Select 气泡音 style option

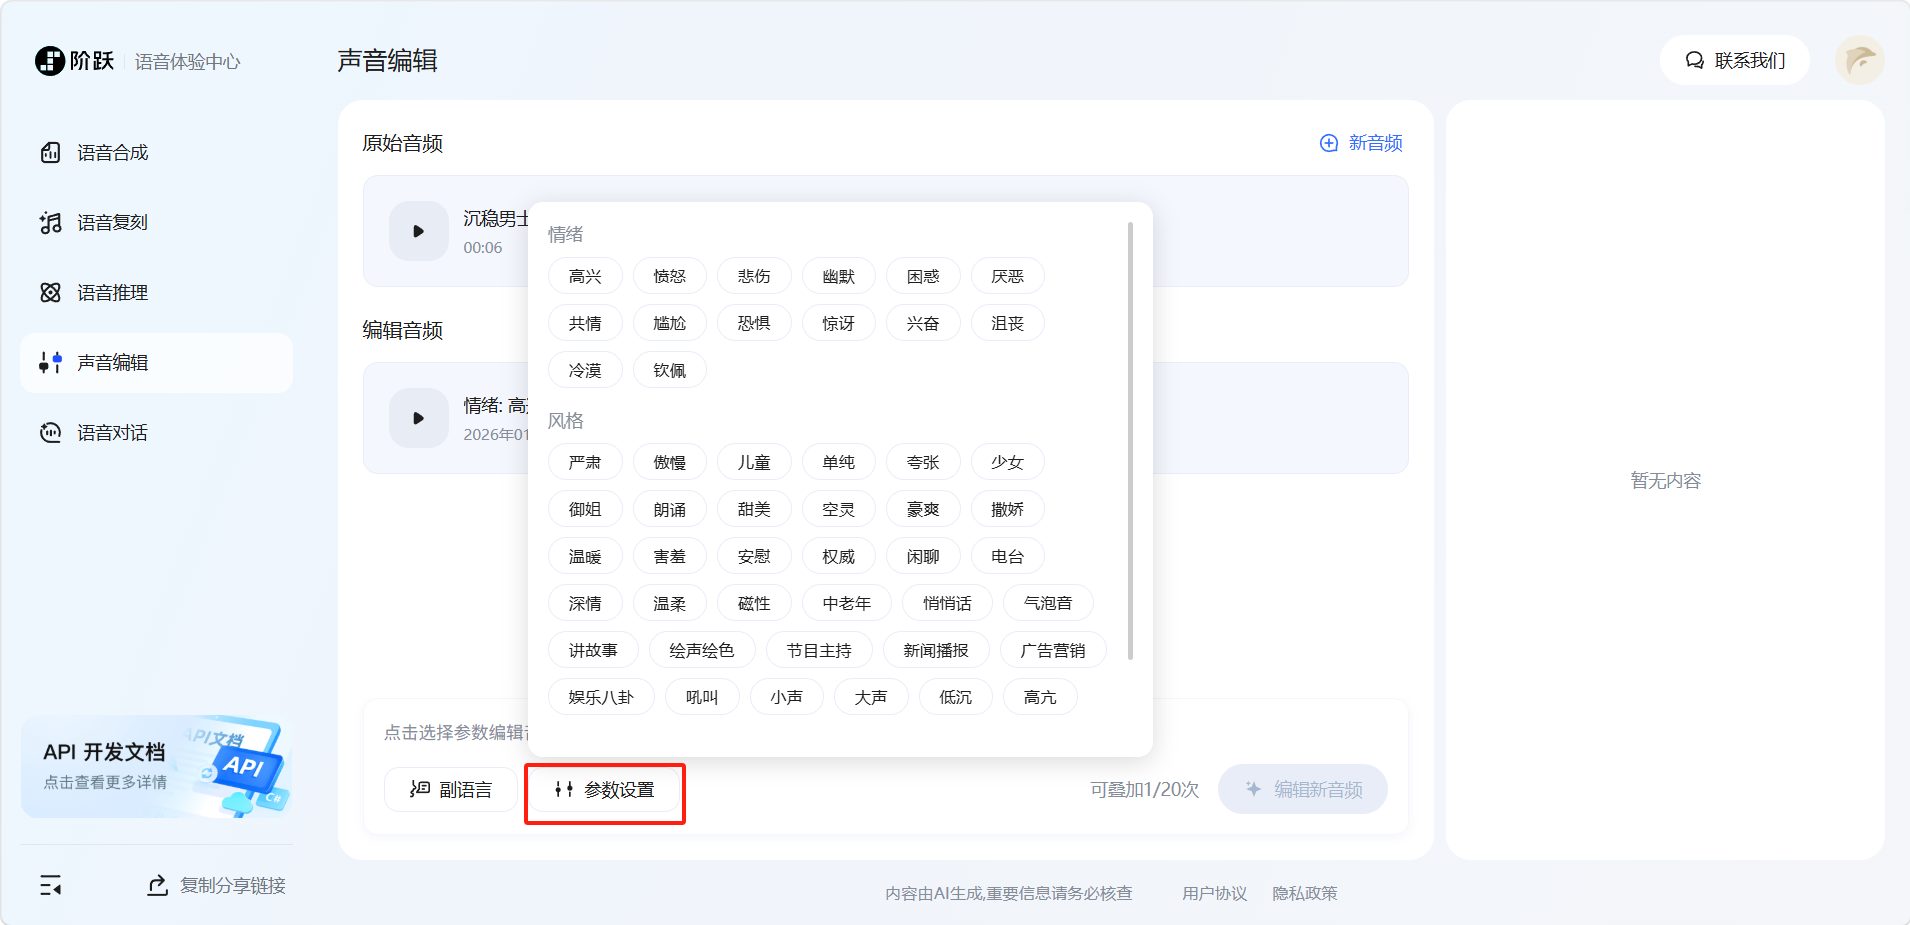1047,604
